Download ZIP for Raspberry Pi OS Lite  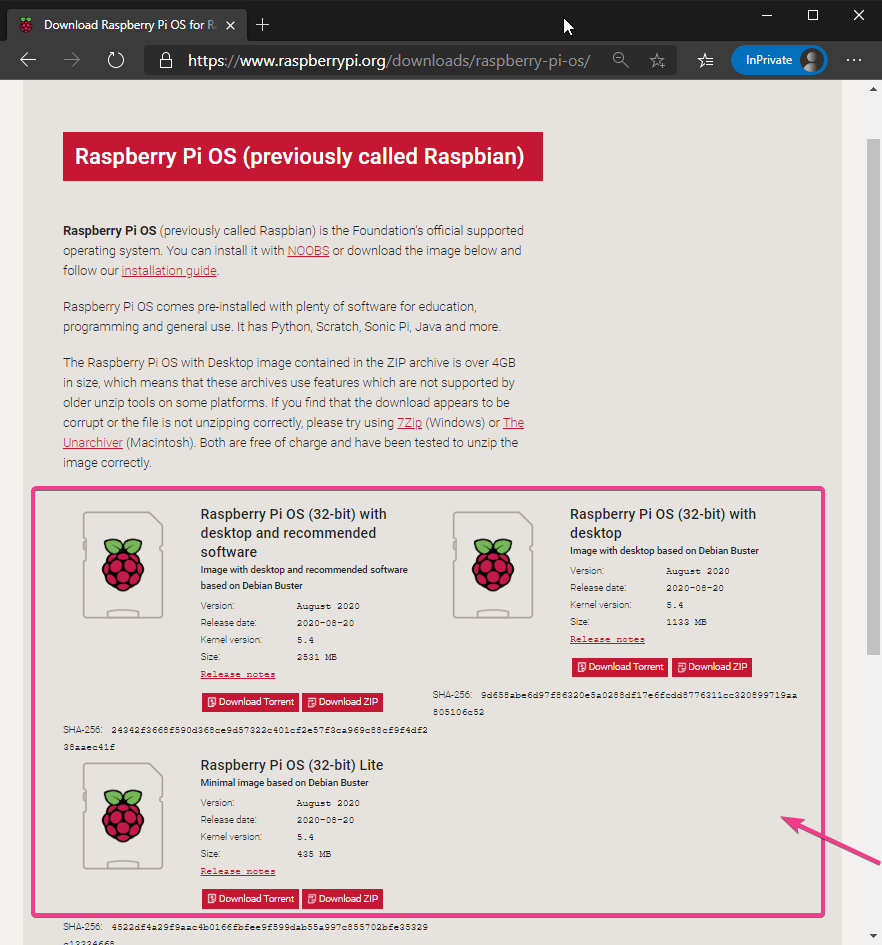click(342, 899)
